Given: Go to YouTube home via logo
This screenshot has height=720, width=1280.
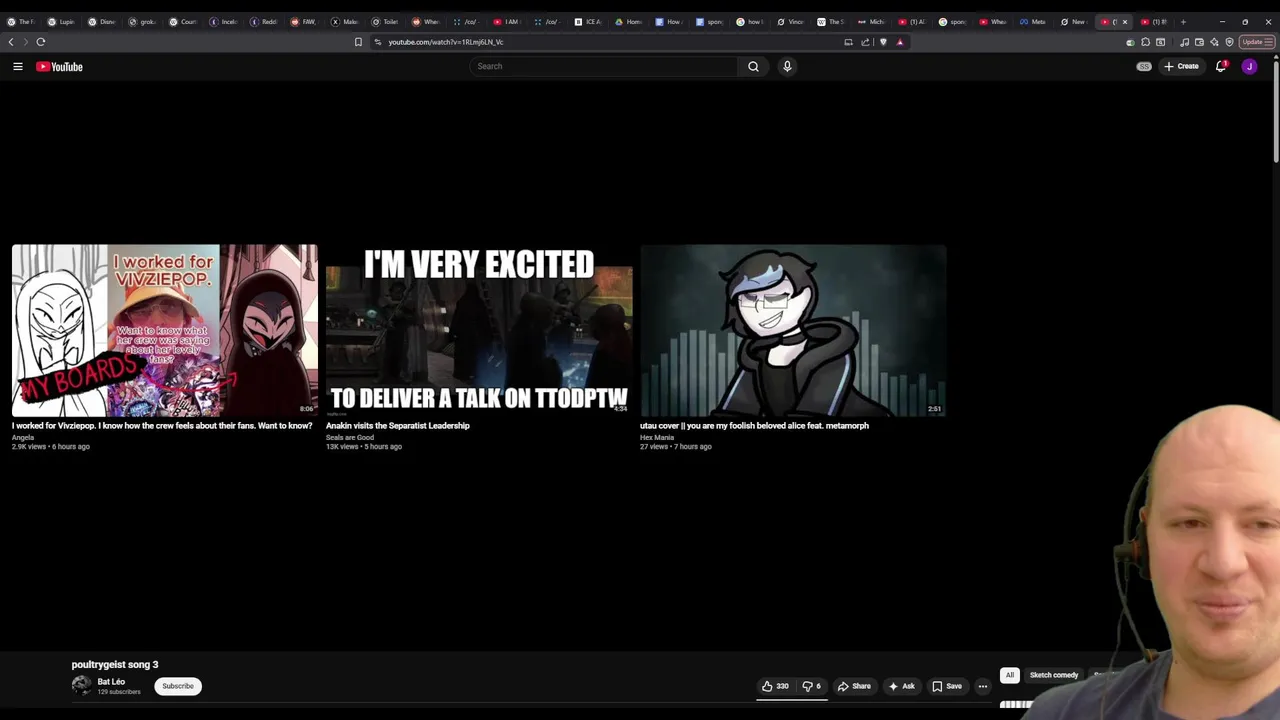Looking at the screenshot, I should (x=59, y=67).
